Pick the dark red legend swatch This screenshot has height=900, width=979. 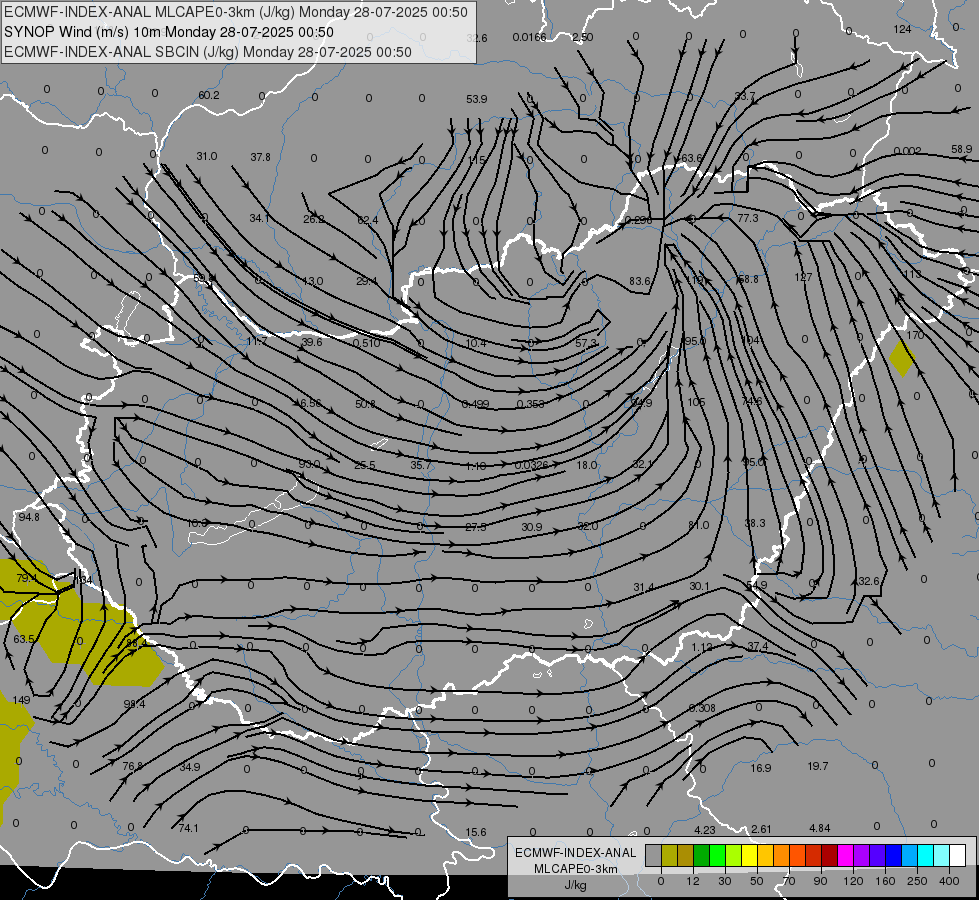(x=830, y=855)
